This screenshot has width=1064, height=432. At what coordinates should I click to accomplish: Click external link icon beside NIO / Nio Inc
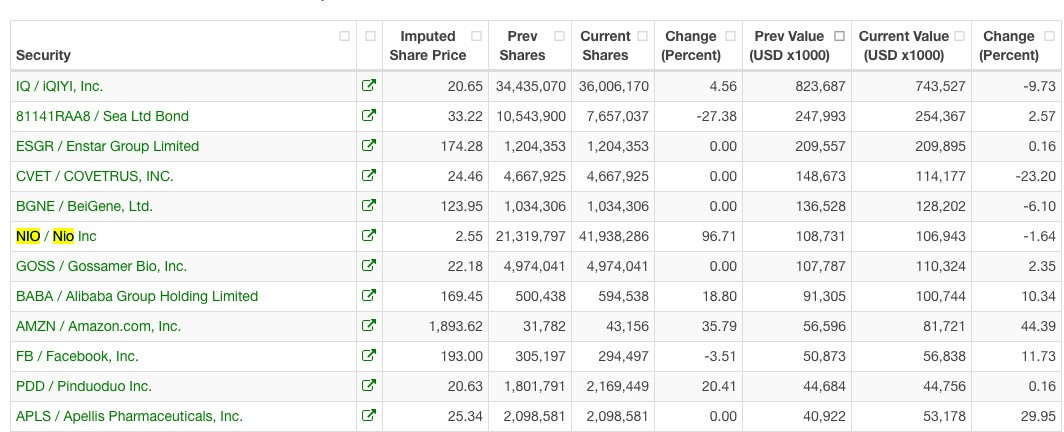(x=368, y=236)
